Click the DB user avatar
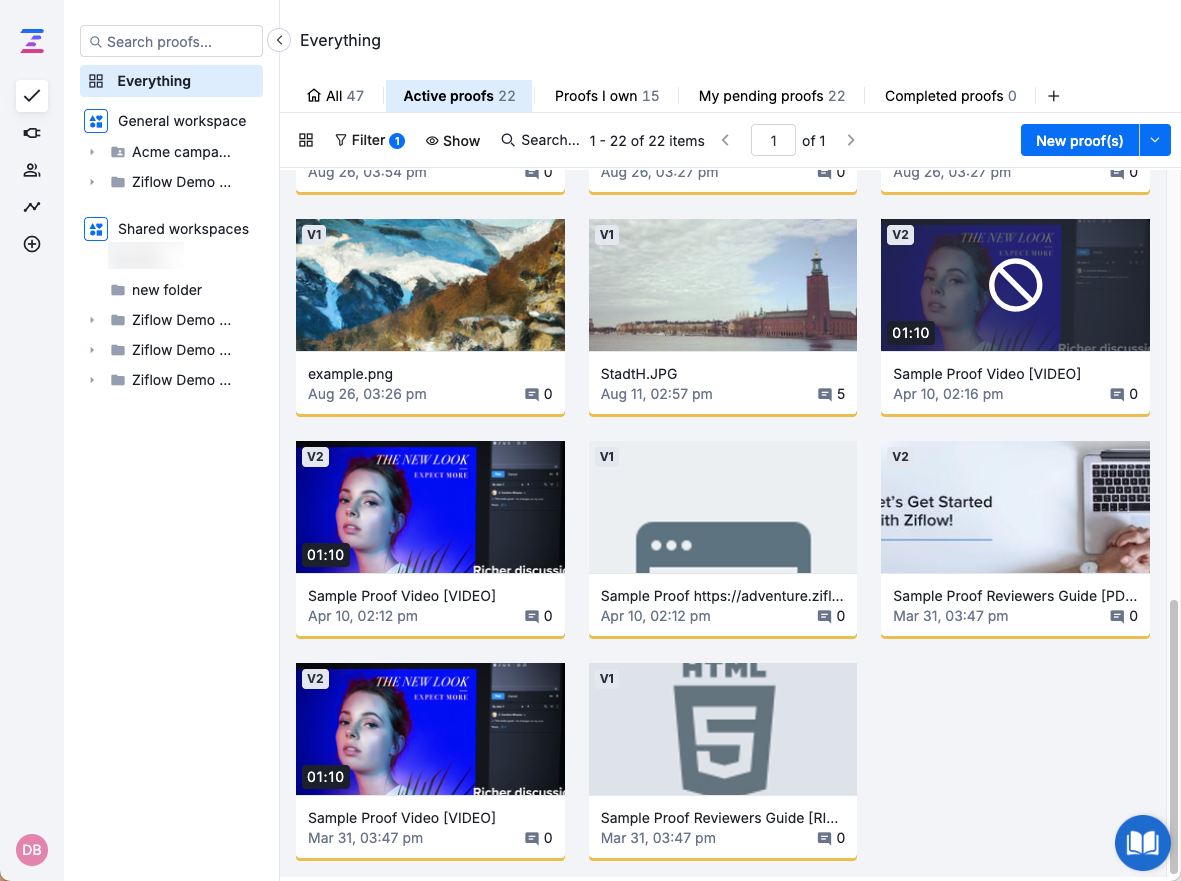The height and width of the screenshot is (881, 1181). click(32, 849)
